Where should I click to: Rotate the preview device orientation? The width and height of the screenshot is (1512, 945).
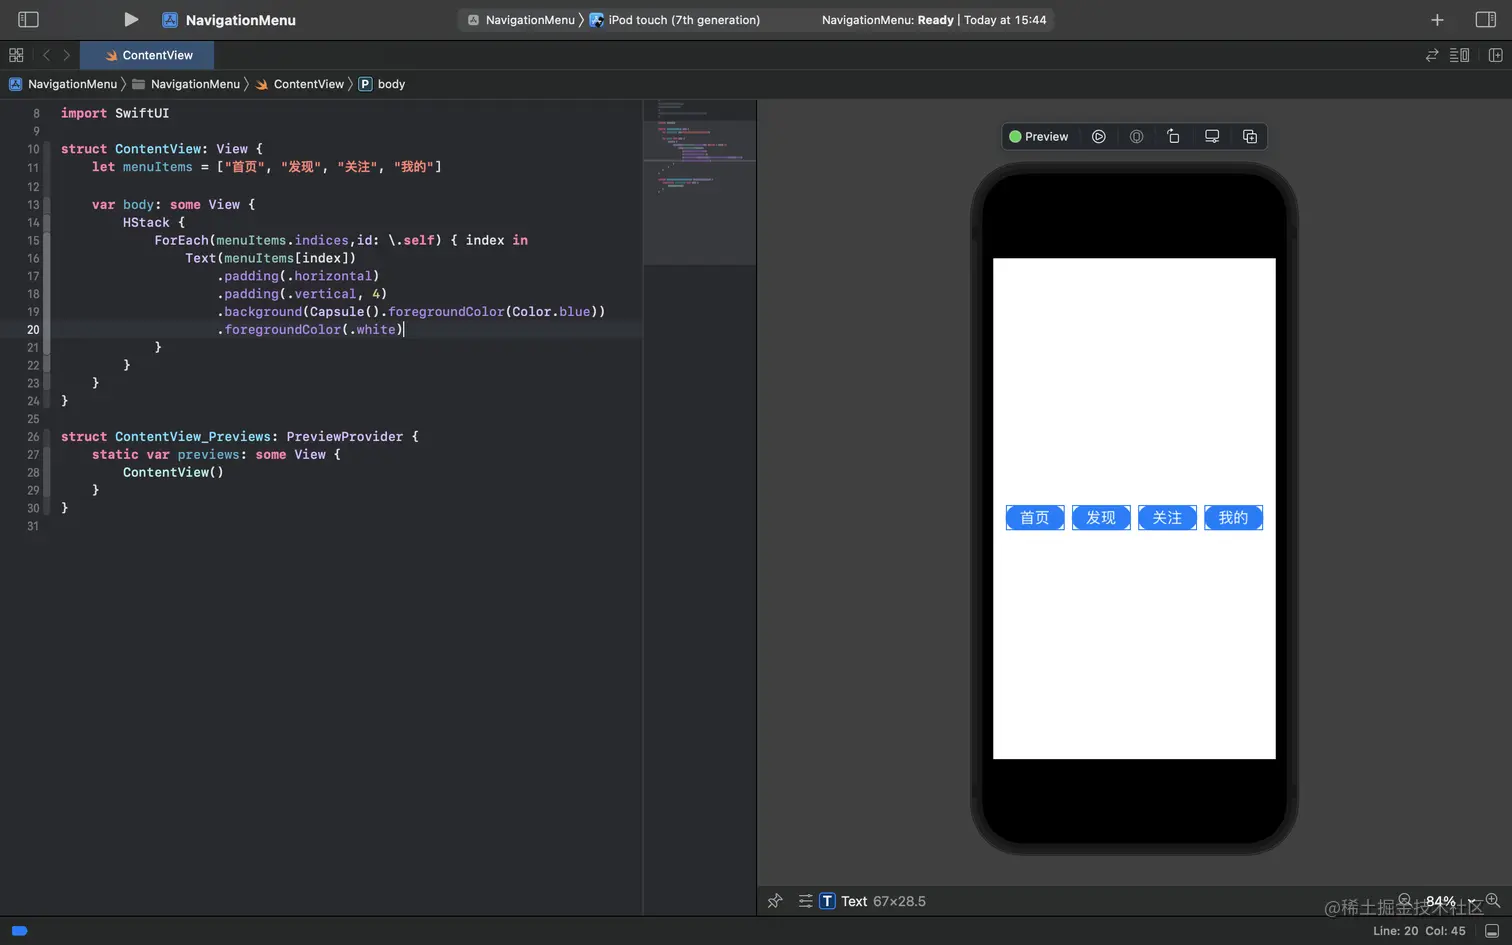1174,136
